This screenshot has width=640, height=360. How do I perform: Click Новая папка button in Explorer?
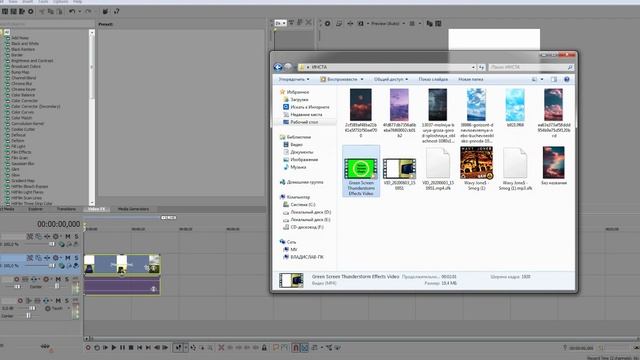point(471,79)
